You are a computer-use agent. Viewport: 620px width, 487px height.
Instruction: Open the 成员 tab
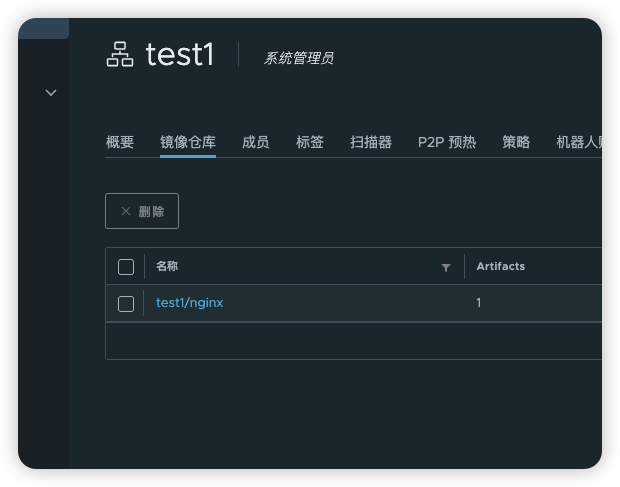[255, 143]
